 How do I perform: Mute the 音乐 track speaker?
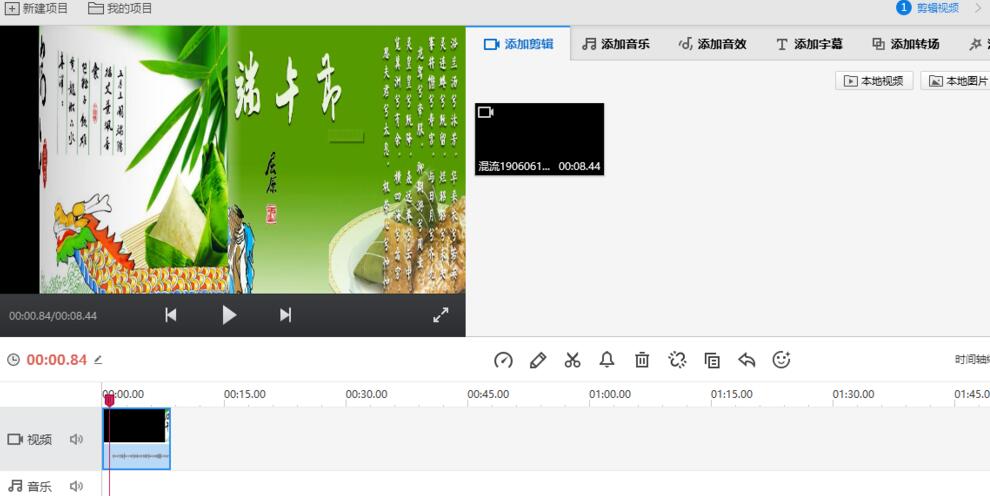pyautogui.click(x=76, y=486)
